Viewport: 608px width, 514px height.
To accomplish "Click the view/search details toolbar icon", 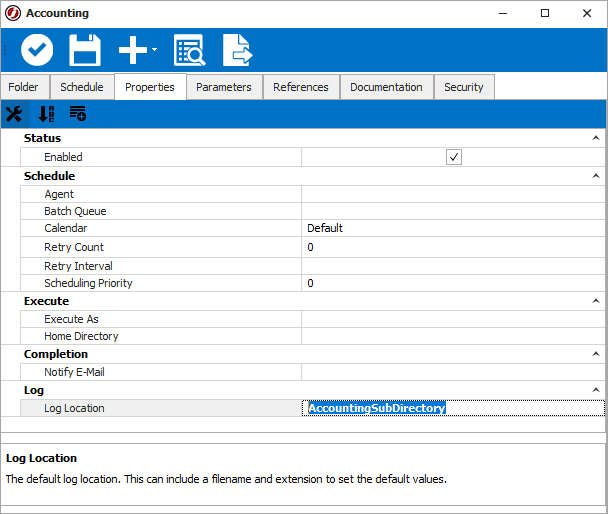I will (x=190, y=50).
